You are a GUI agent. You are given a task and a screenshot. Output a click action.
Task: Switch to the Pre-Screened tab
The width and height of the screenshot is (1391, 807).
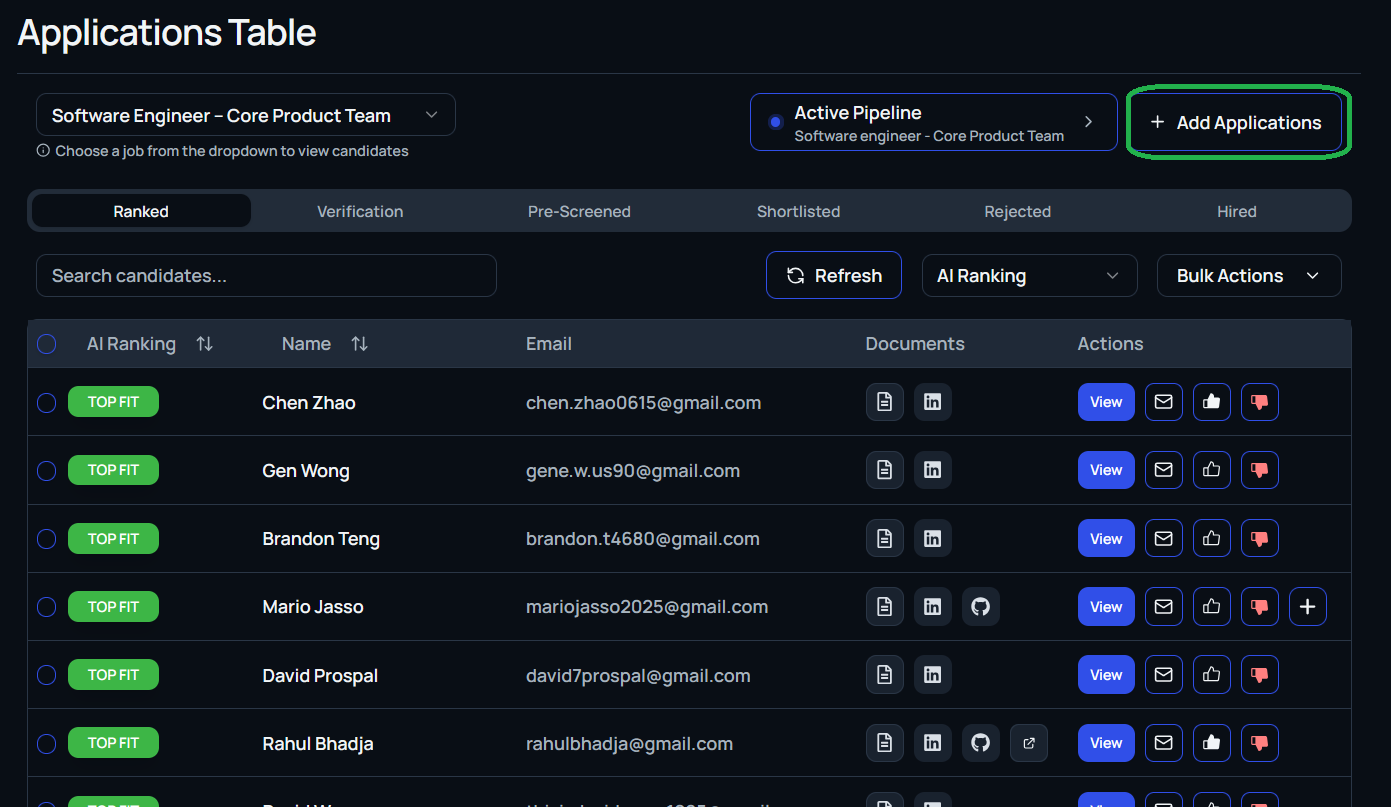click(579, 211)
